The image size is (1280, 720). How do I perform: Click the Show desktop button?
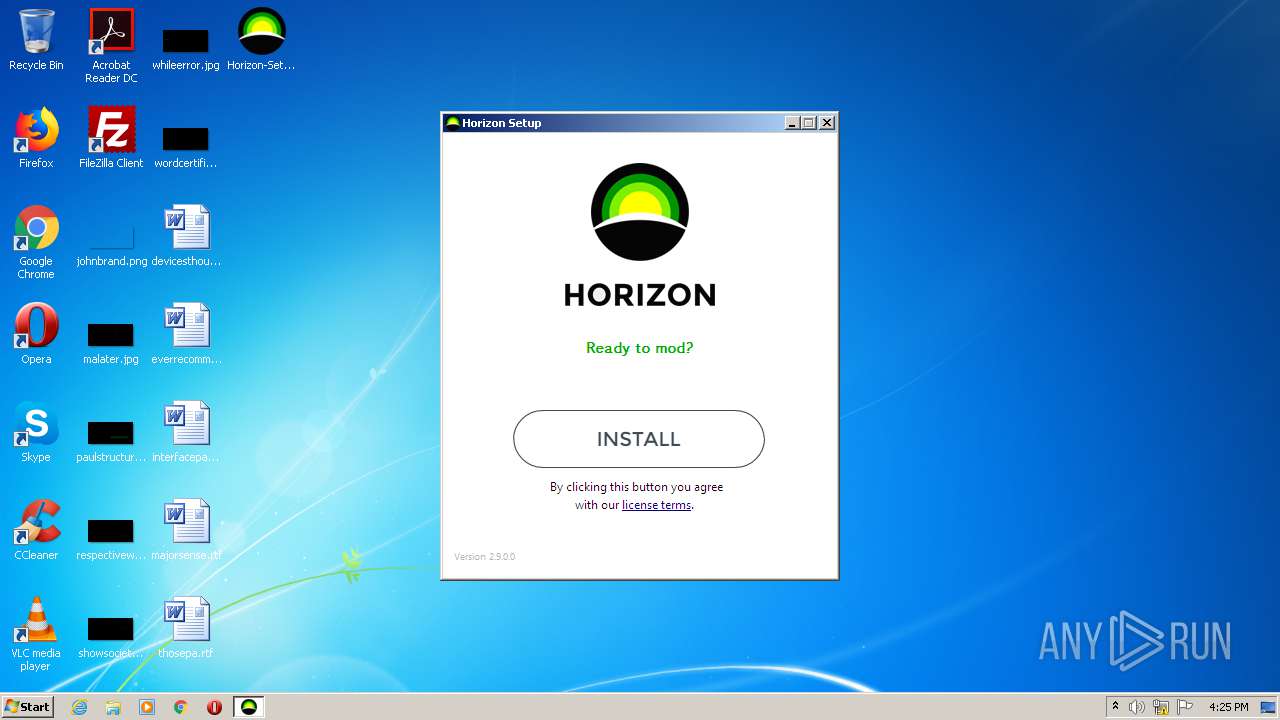(1270, 707)
